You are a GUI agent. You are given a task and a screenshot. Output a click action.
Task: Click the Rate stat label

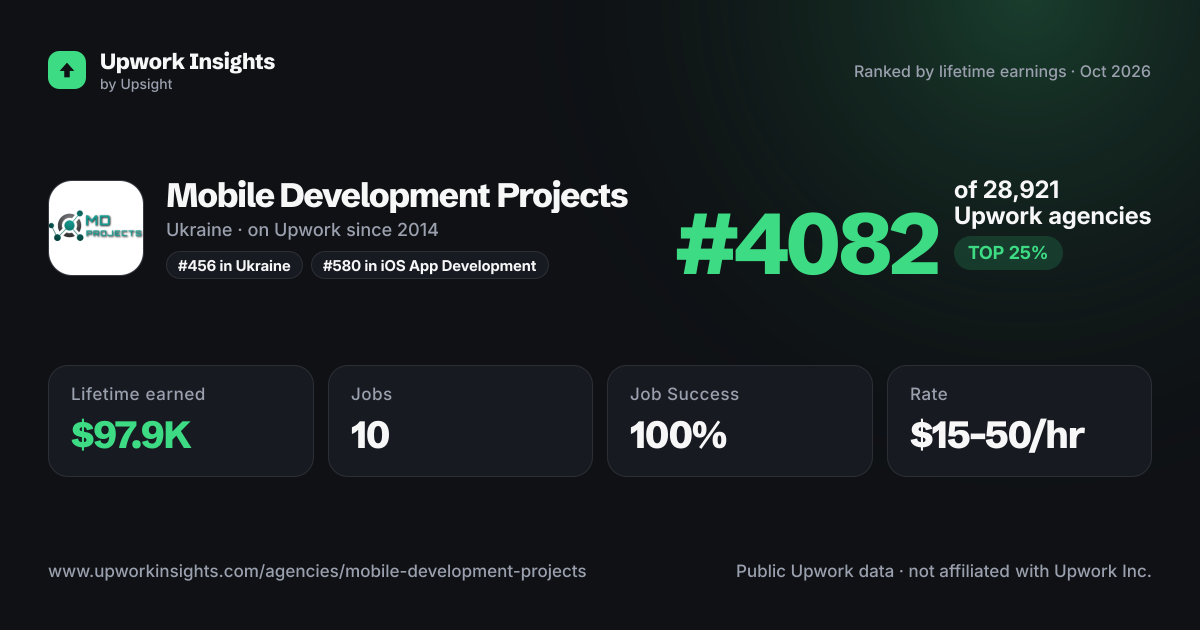click(929, 394)
